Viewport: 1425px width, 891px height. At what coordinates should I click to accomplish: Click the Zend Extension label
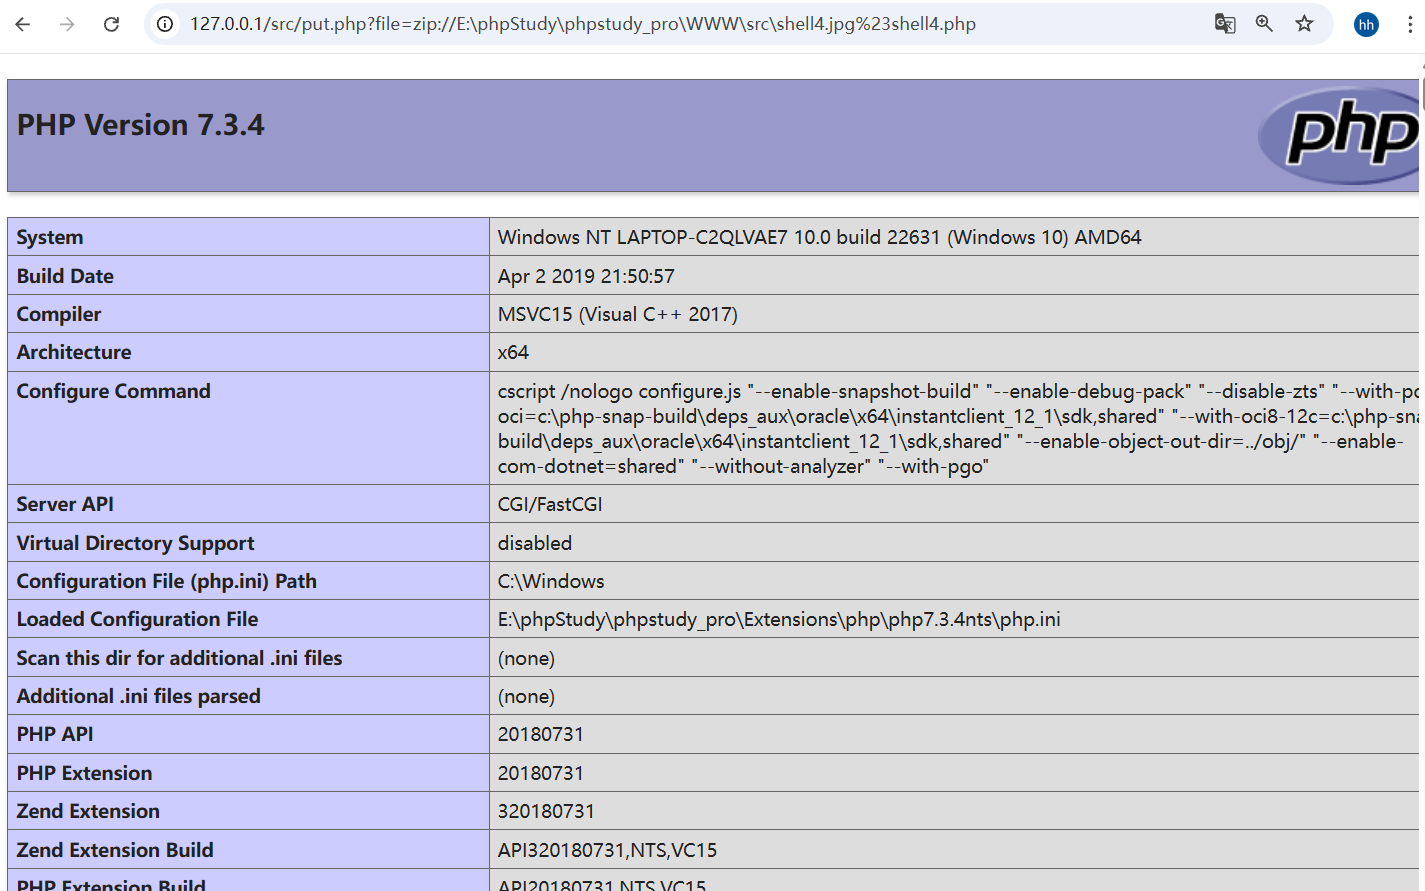tap(88, 811)
